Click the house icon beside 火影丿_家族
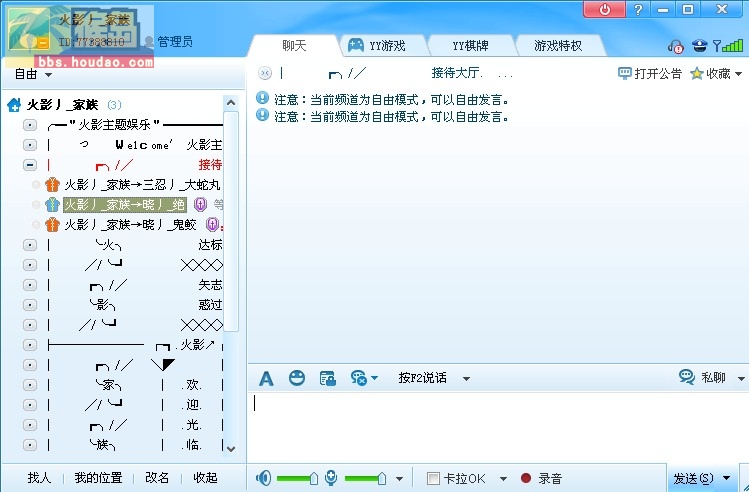Viewport: 749px width, 492px height. (14, 105)
